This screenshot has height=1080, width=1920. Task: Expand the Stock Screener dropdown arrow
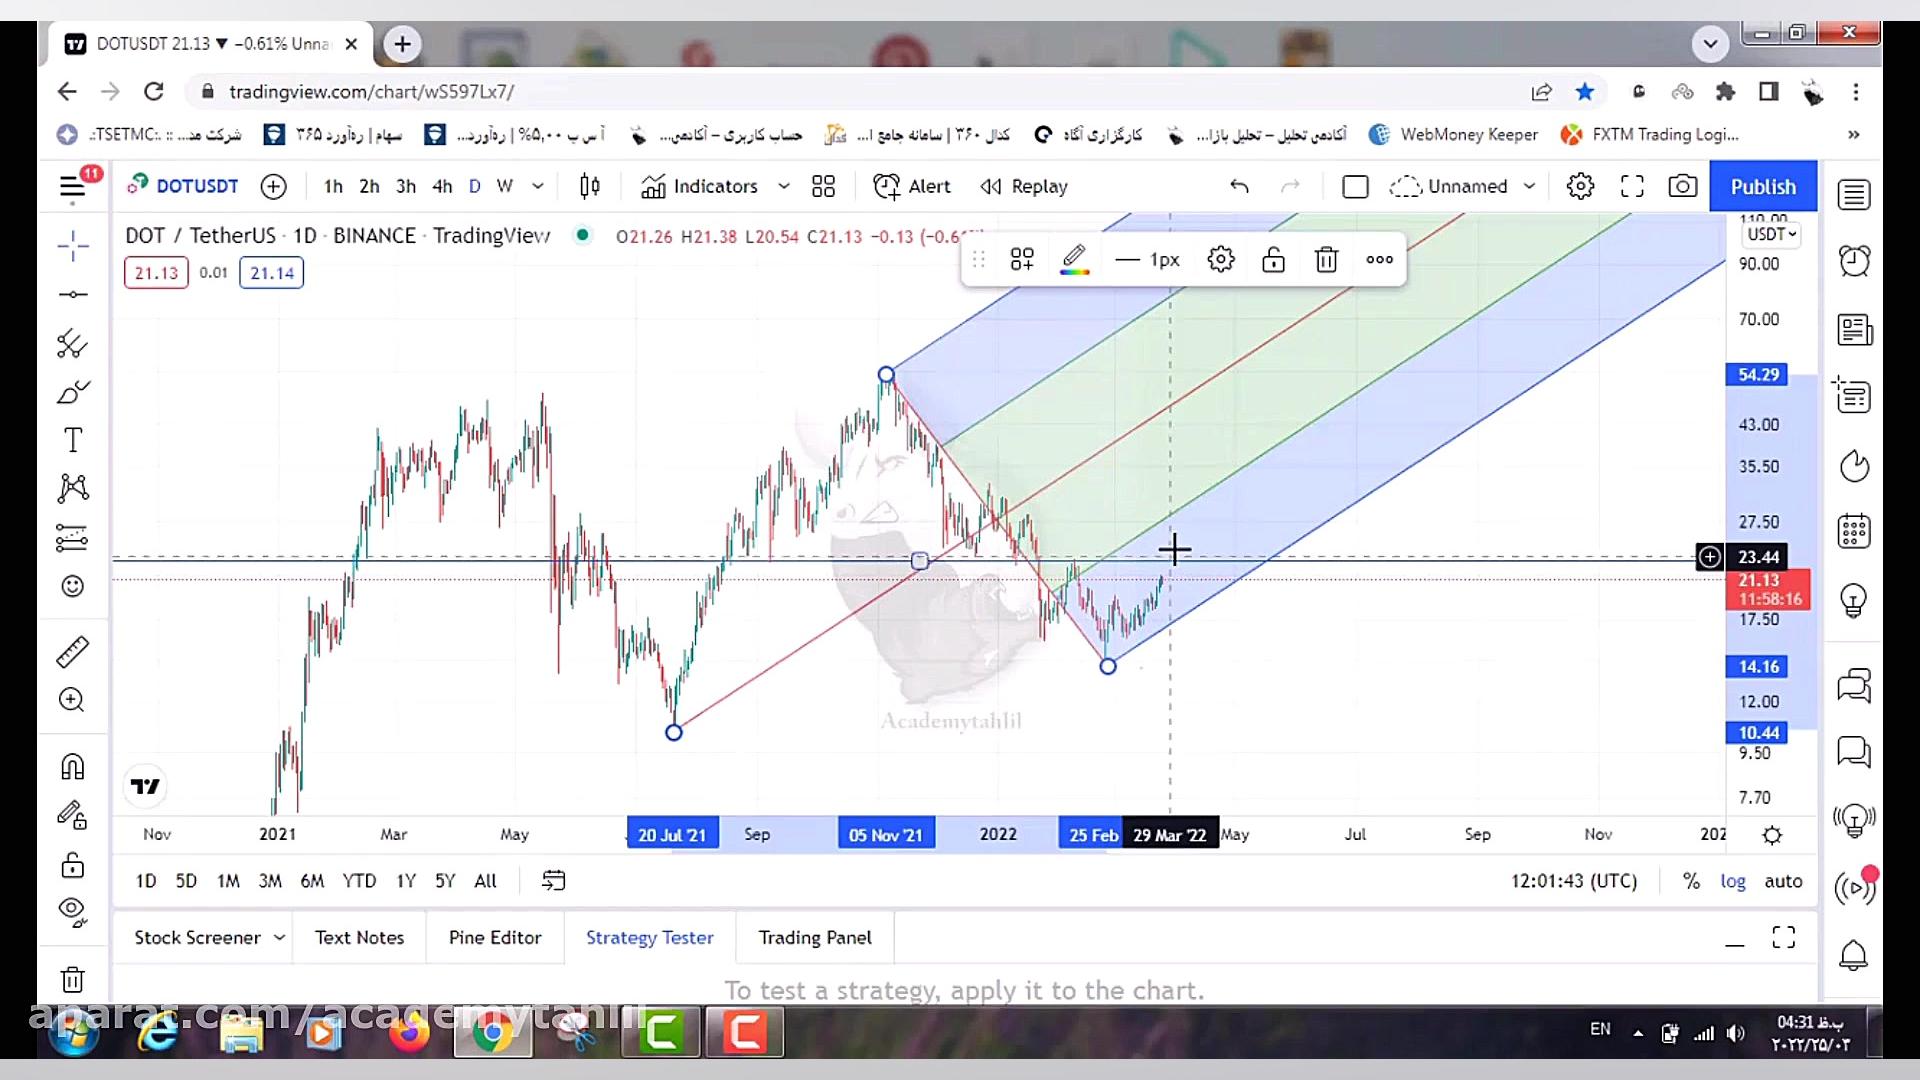[279, 938]
